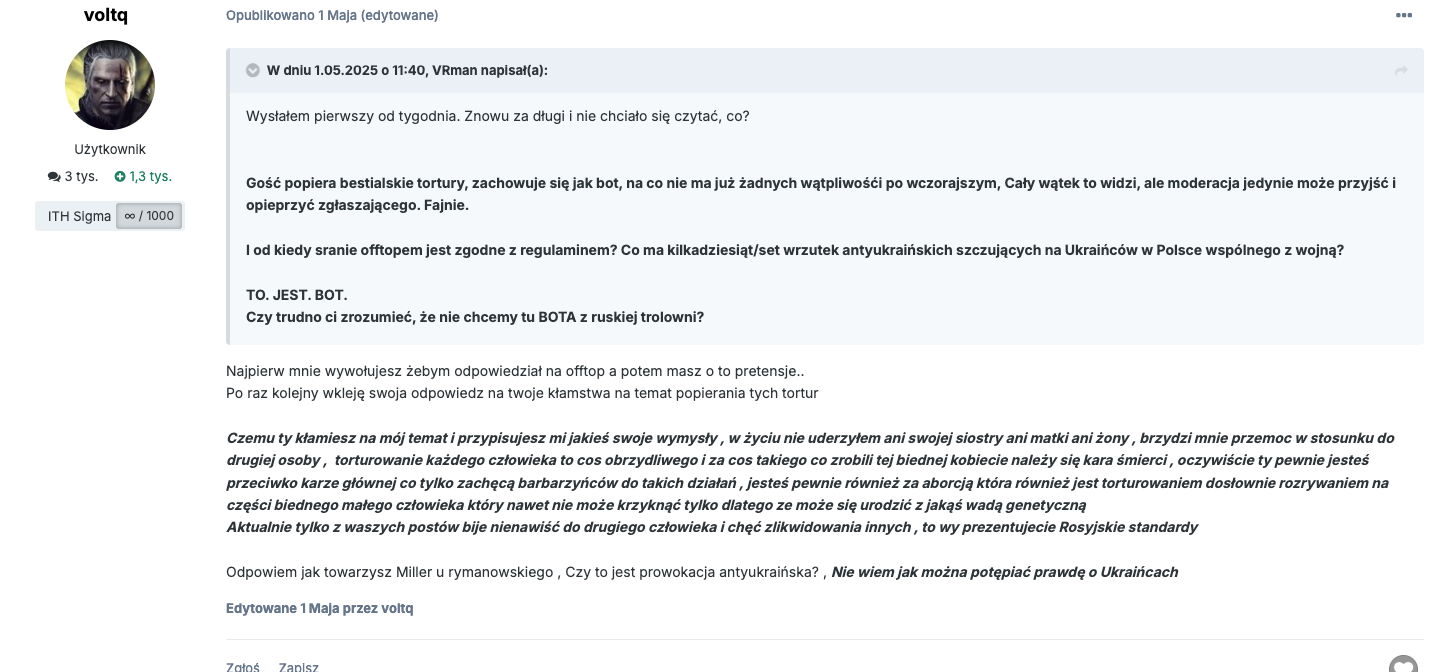Click the '3 tys.' posts count text
Image resolution: width=1436 pixels, height=672 pixels.
coord(81,177)
